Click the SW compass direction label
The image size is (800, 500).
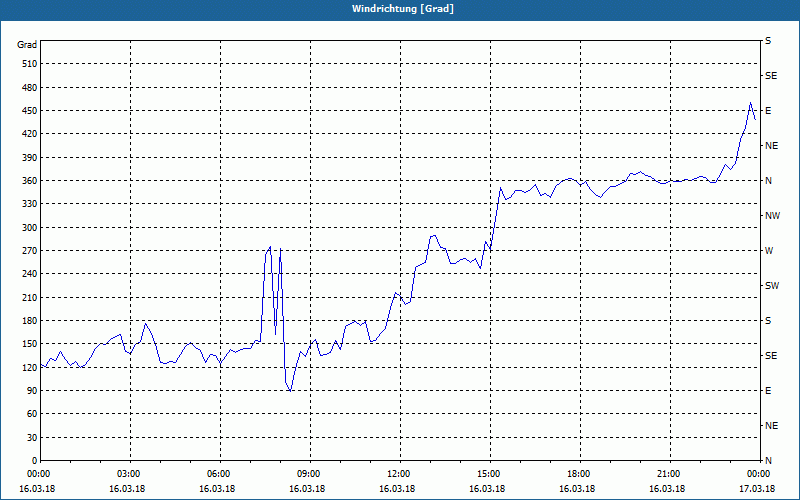click(772, 286)
